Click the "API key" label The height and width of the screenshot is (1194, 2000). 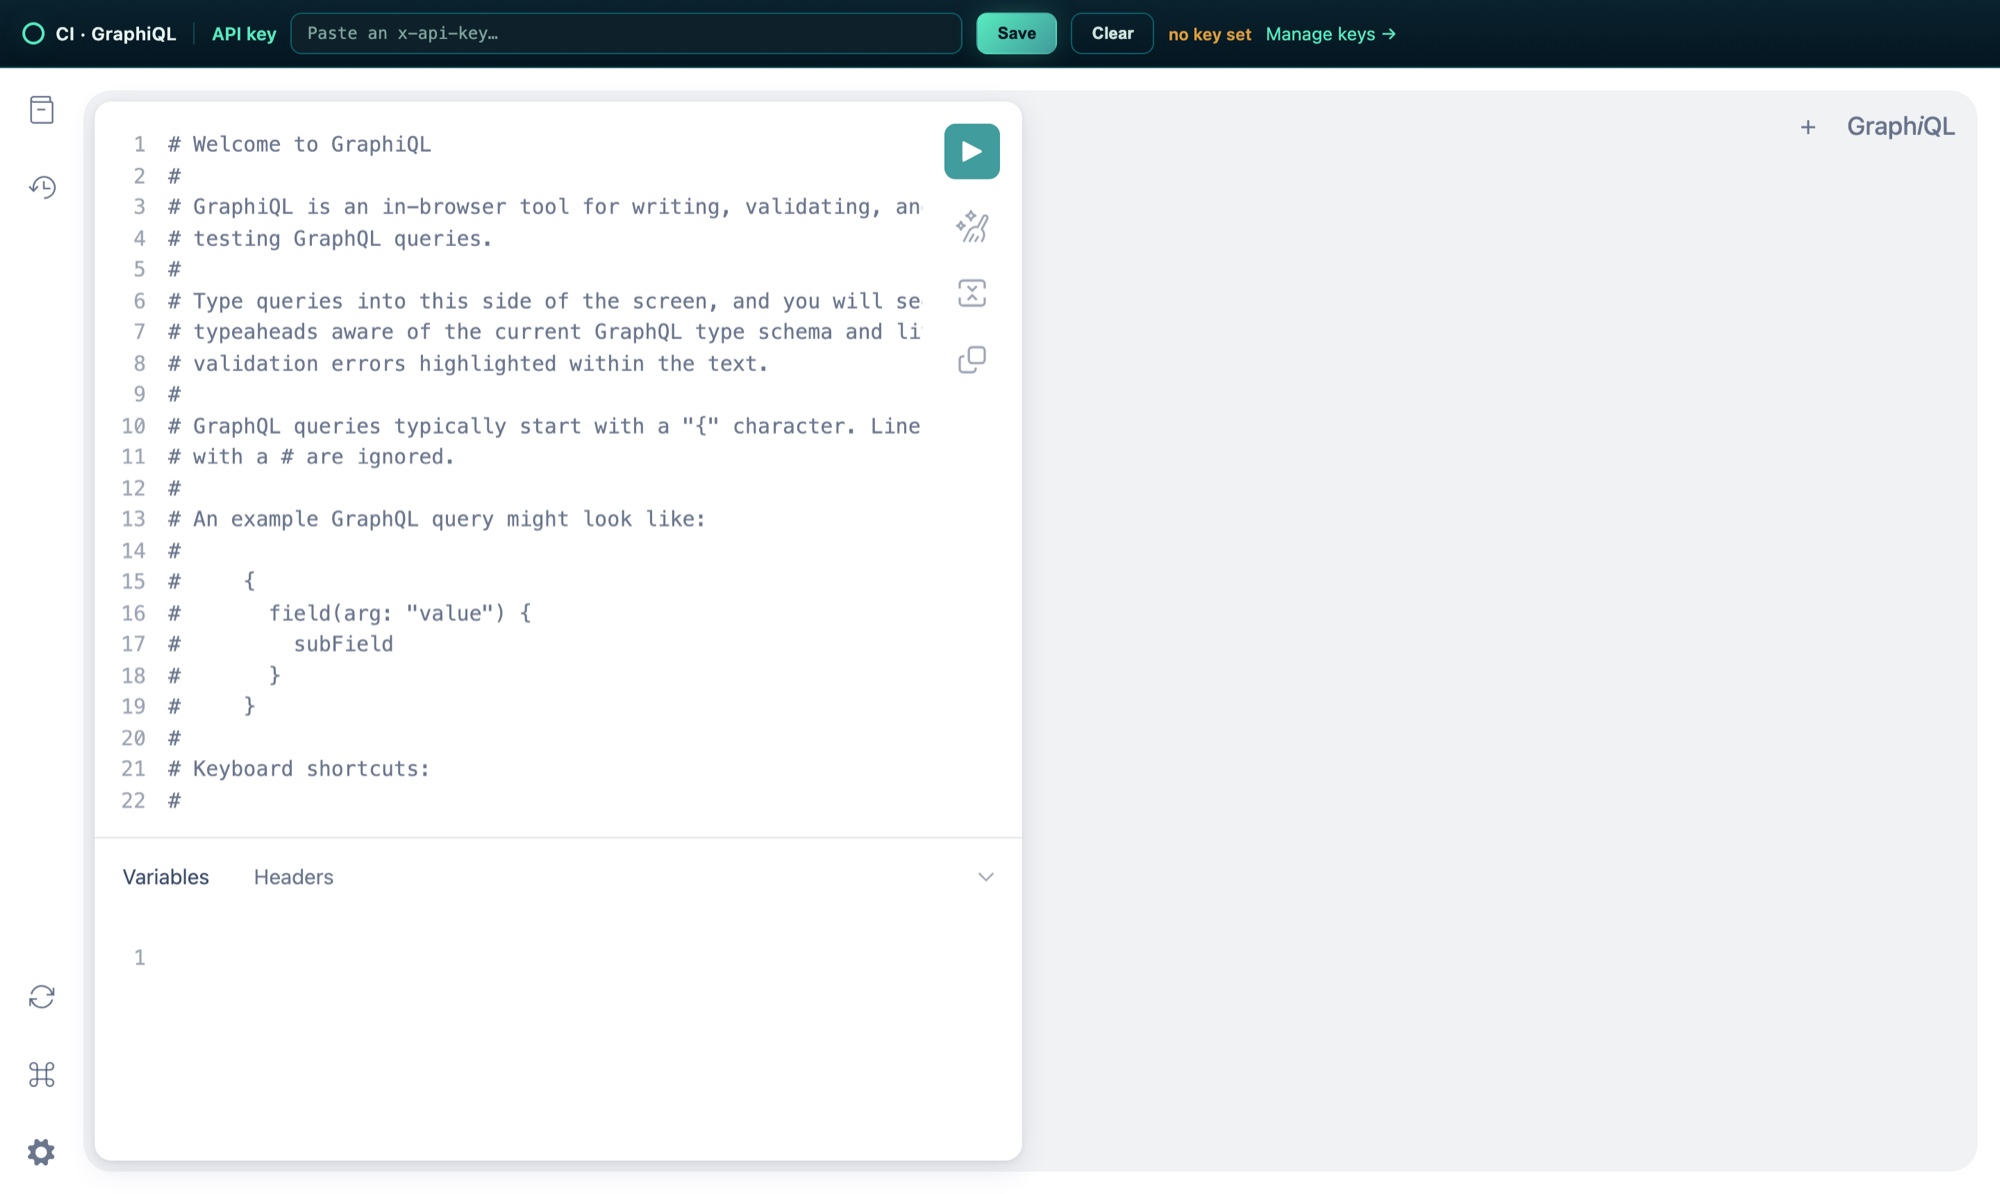pyautogui.click(x=244, y=34)
